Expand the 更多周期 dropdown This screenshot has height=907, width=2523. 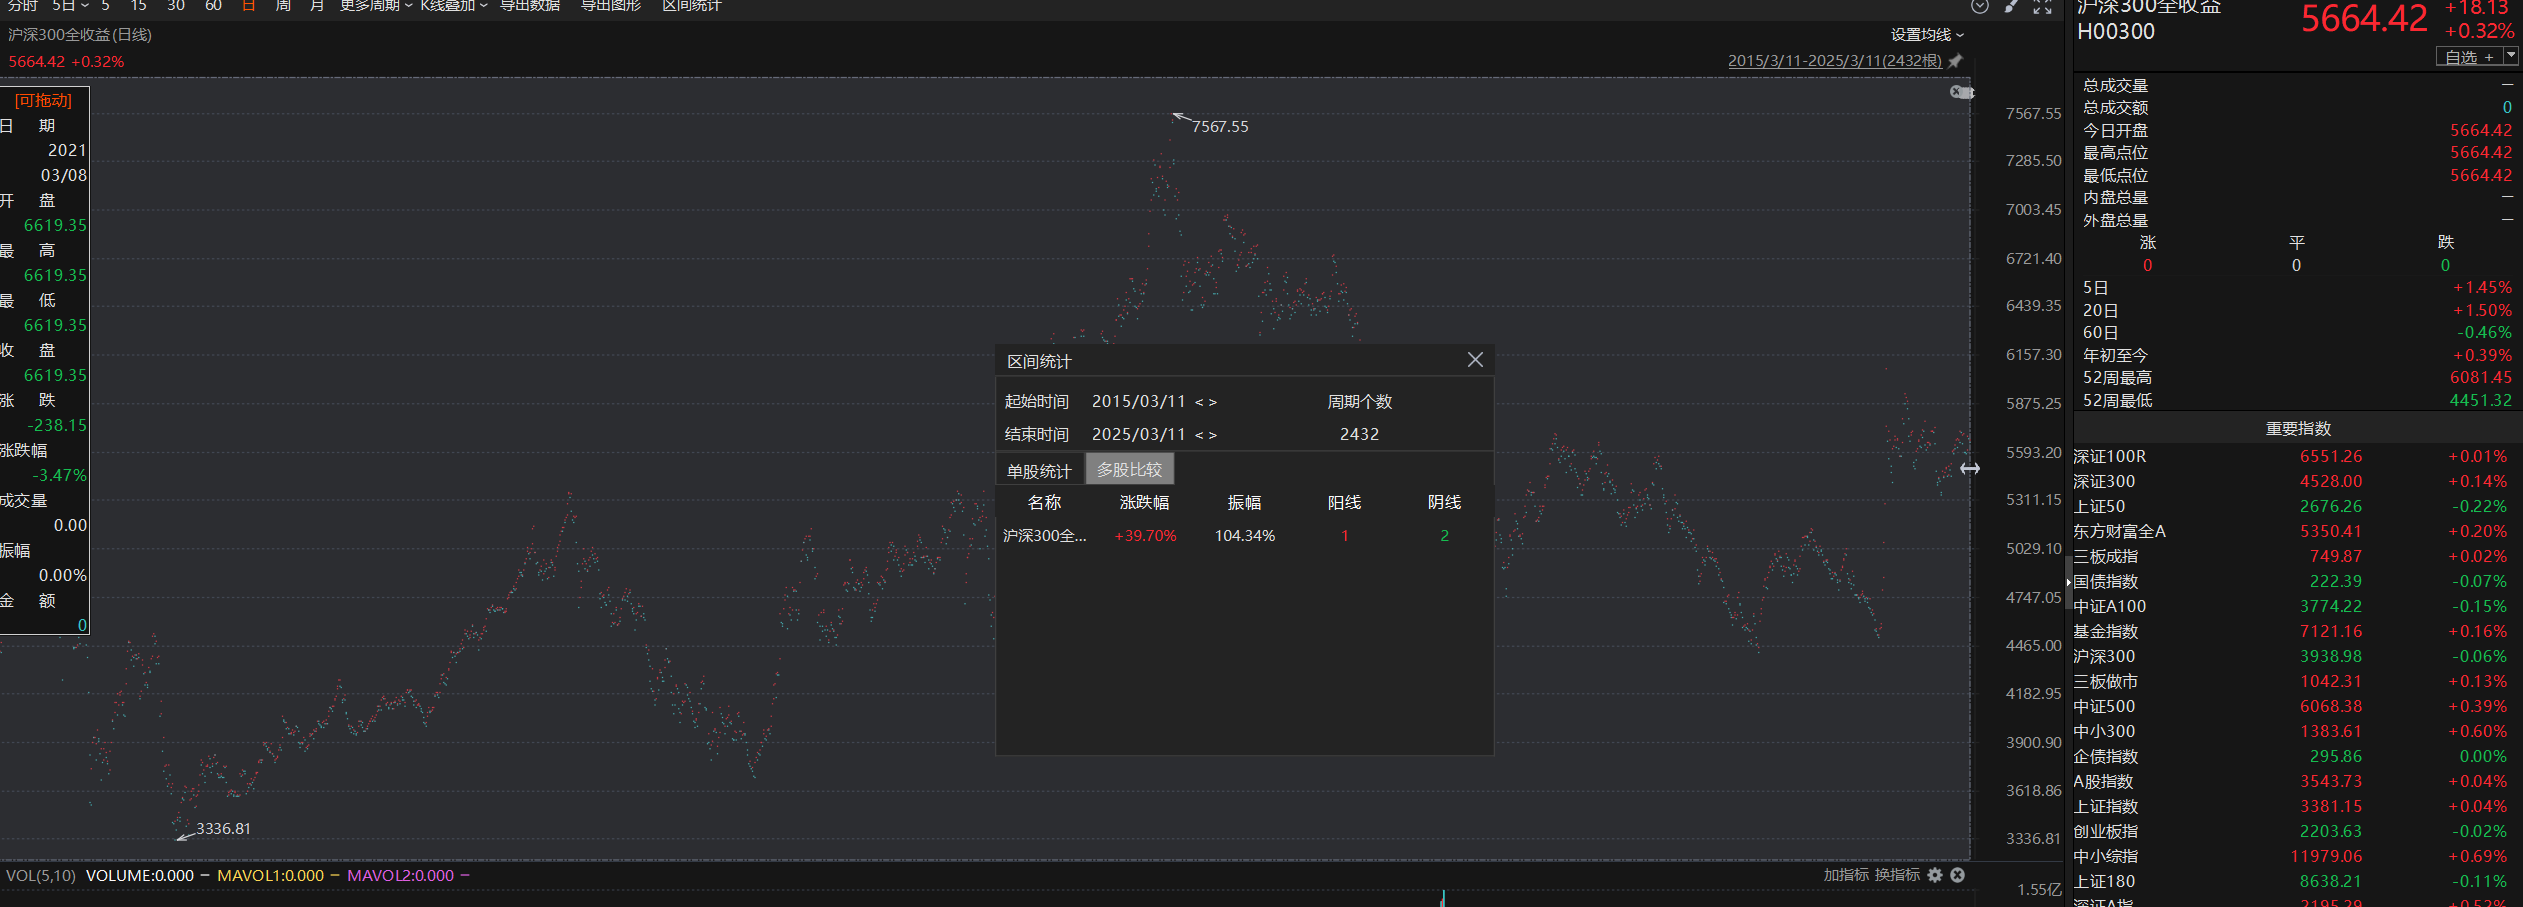[x=375, y=6]
